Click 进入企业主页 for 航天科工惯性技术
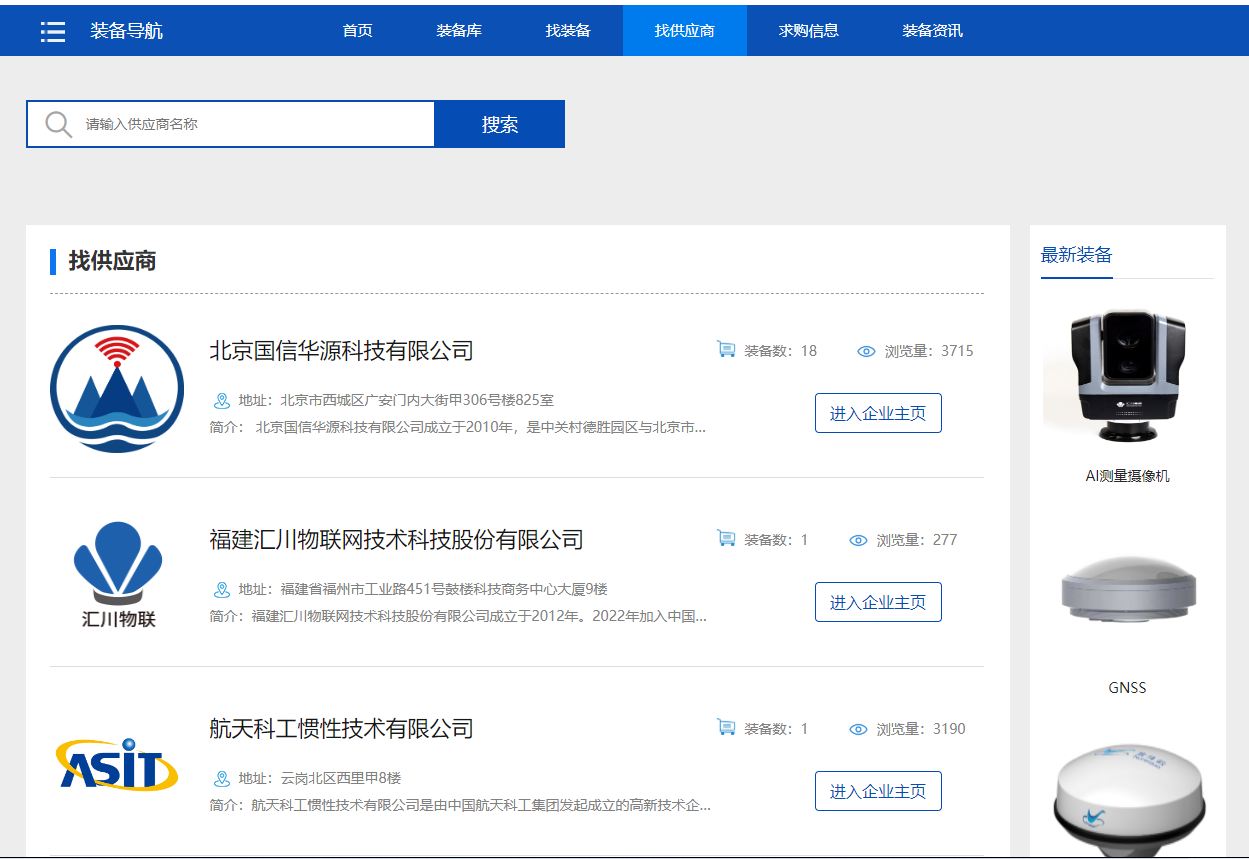 tap(878, 791)
